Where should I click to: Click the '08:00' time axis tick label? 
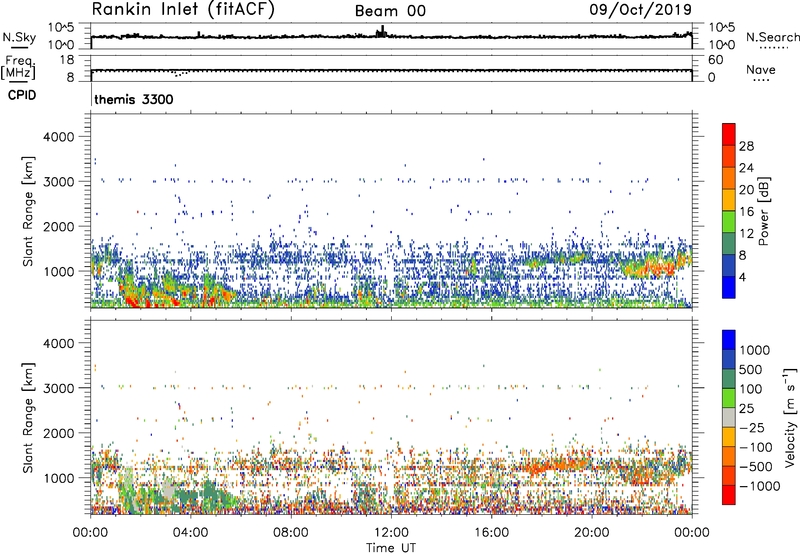click(290, 533)
